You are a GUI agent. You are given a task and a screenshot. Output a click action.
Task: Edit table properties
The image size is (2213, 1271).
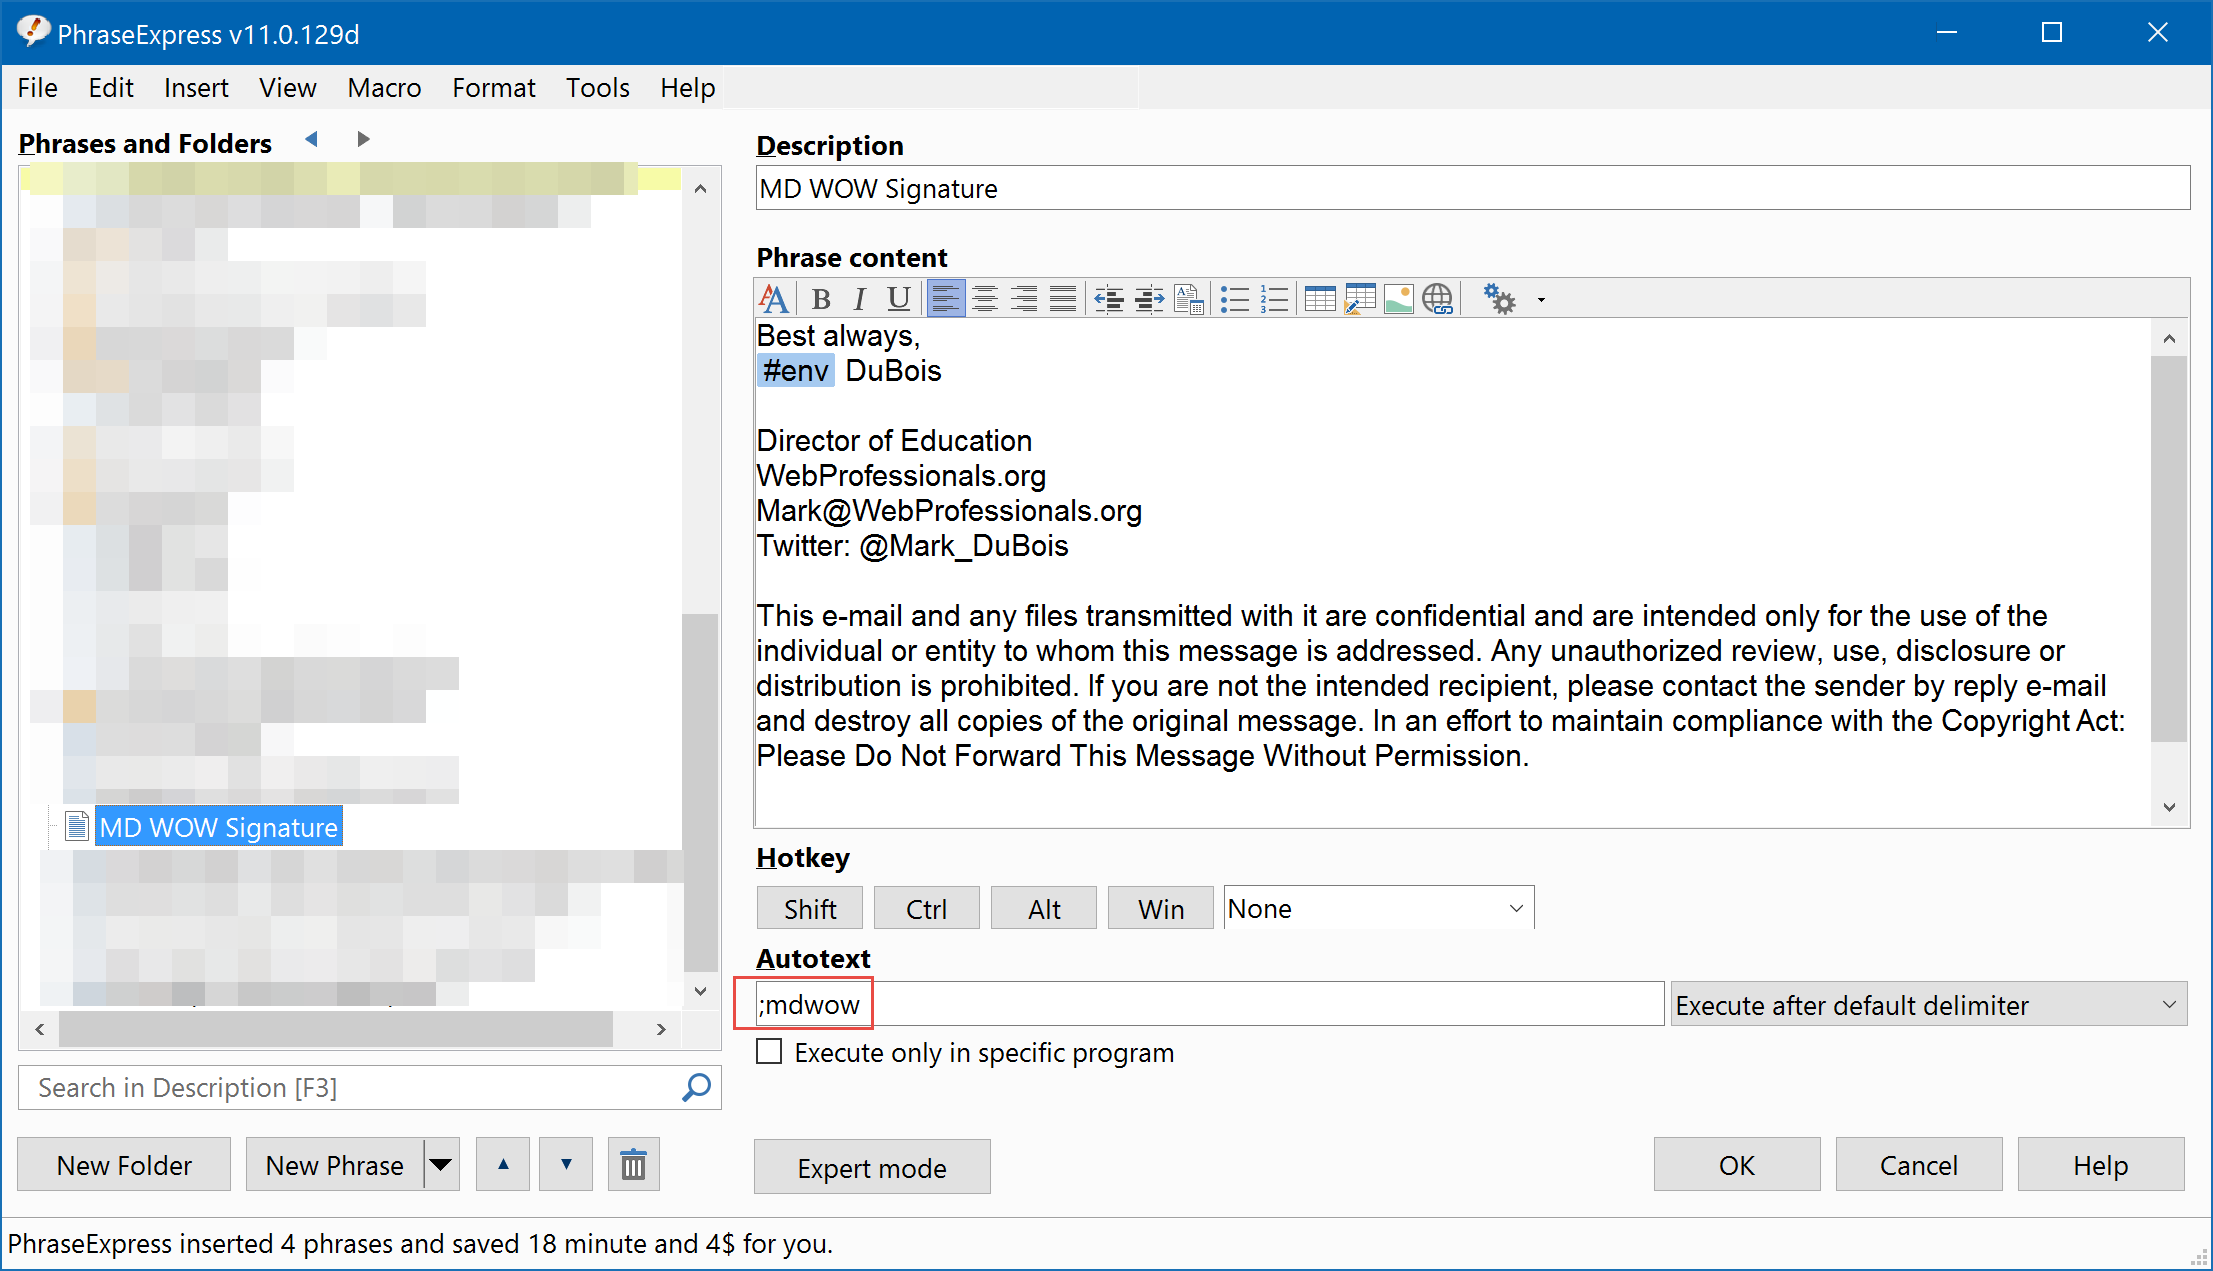tap(1360, 299)
